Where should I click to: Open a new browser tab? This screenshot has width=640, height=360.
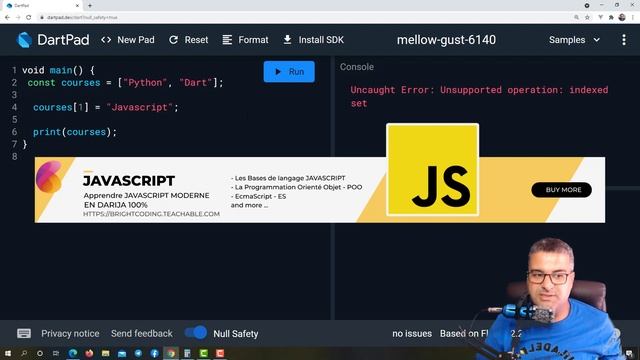click(x=90, y=6)
